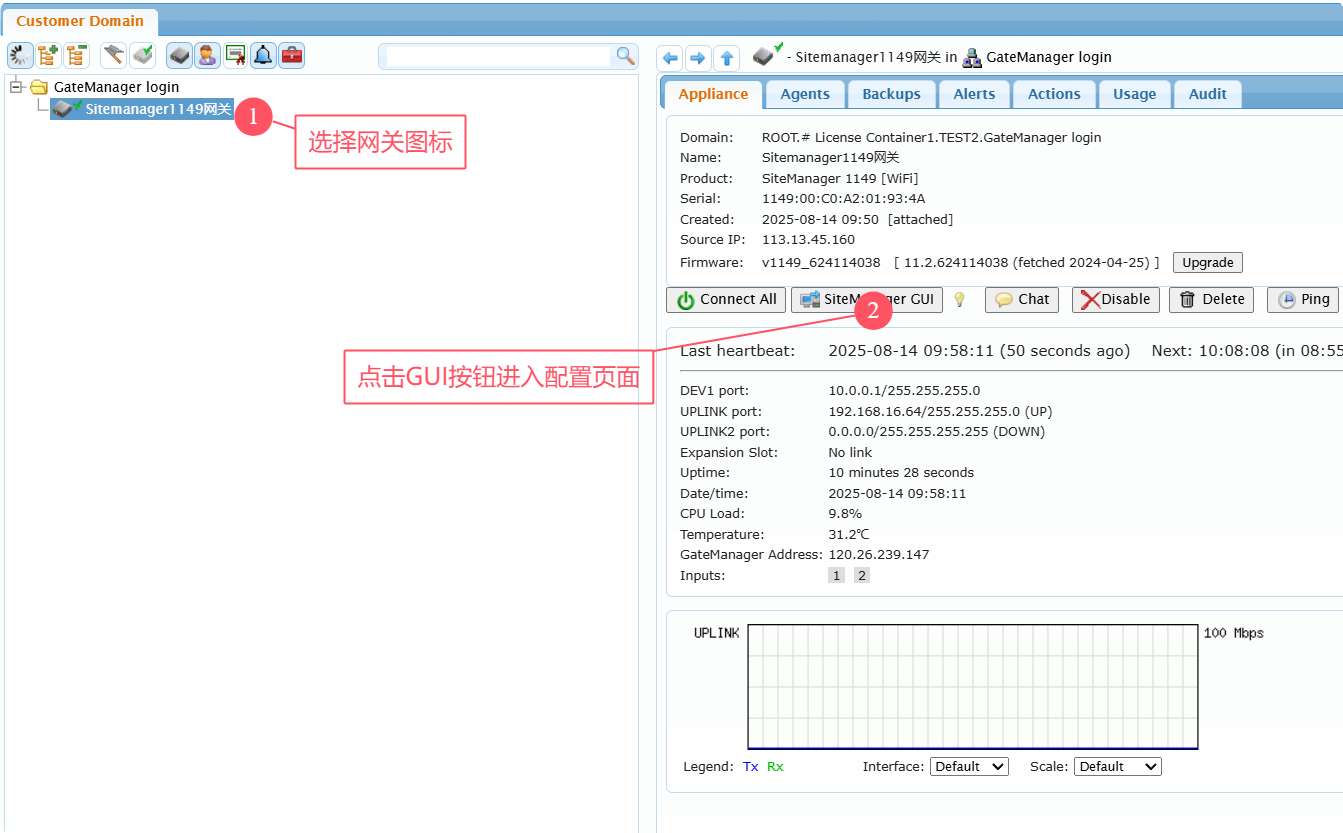The width and height of the screenshot is (1343, 833).
Task: Click the gateway icon beside Sitemanager1149网关 in the tree
Action: tap(67, 107)
